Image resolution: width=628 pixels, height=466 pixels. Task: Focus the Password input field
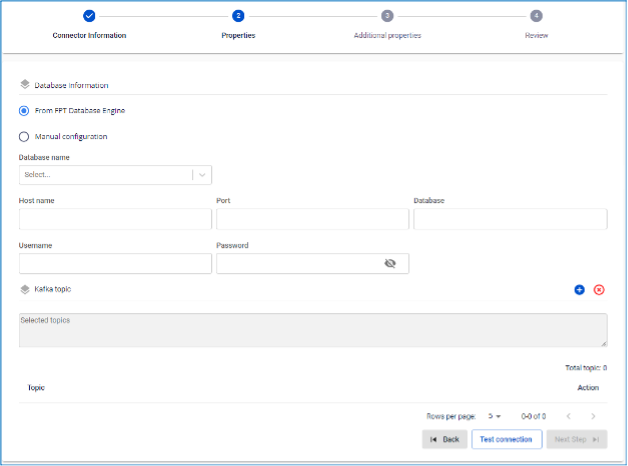[312, 263]
